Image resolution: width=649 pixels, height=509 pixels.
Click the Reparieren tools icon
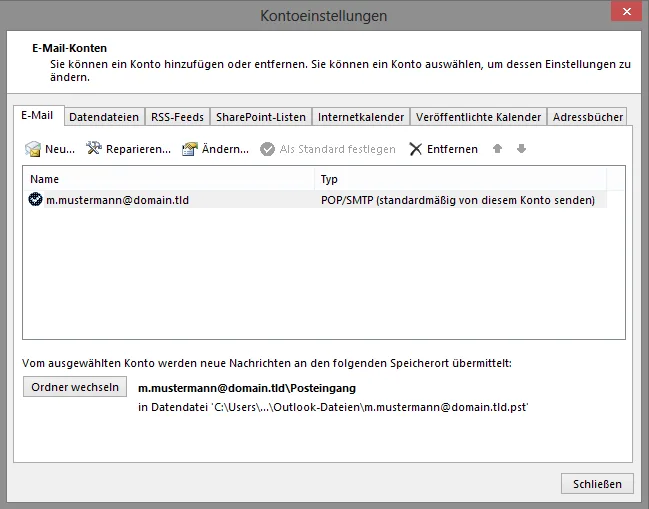tap(94, 148)
